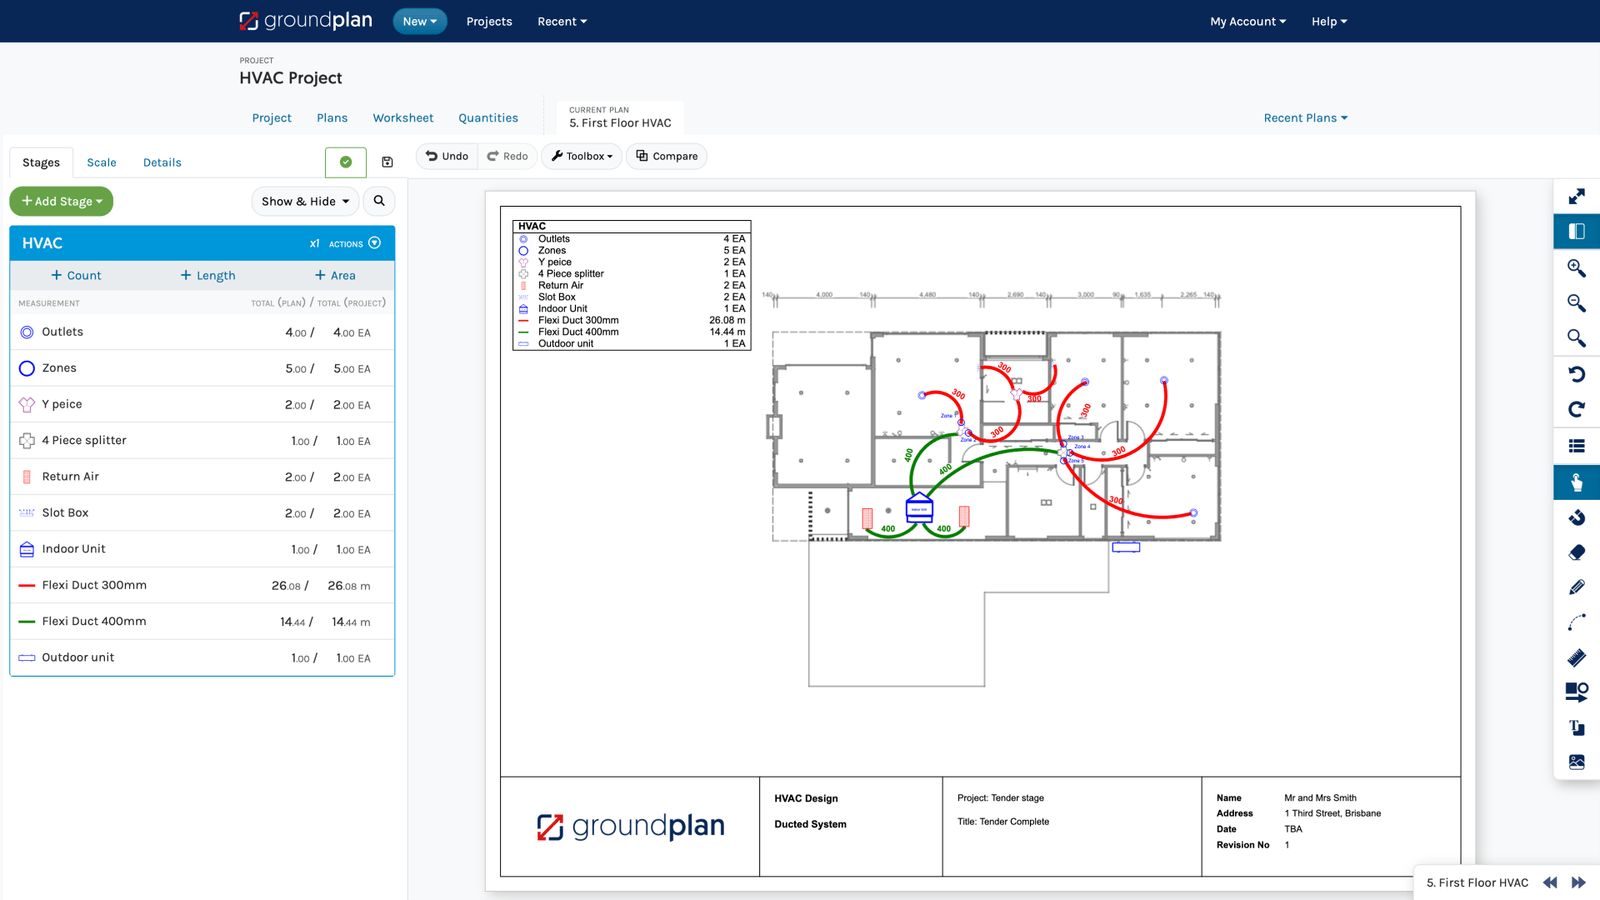This screenshot has height=900, width=1600.
Task: Pick the Eraser tool from the right toolbar
Action: [1576, 550]
